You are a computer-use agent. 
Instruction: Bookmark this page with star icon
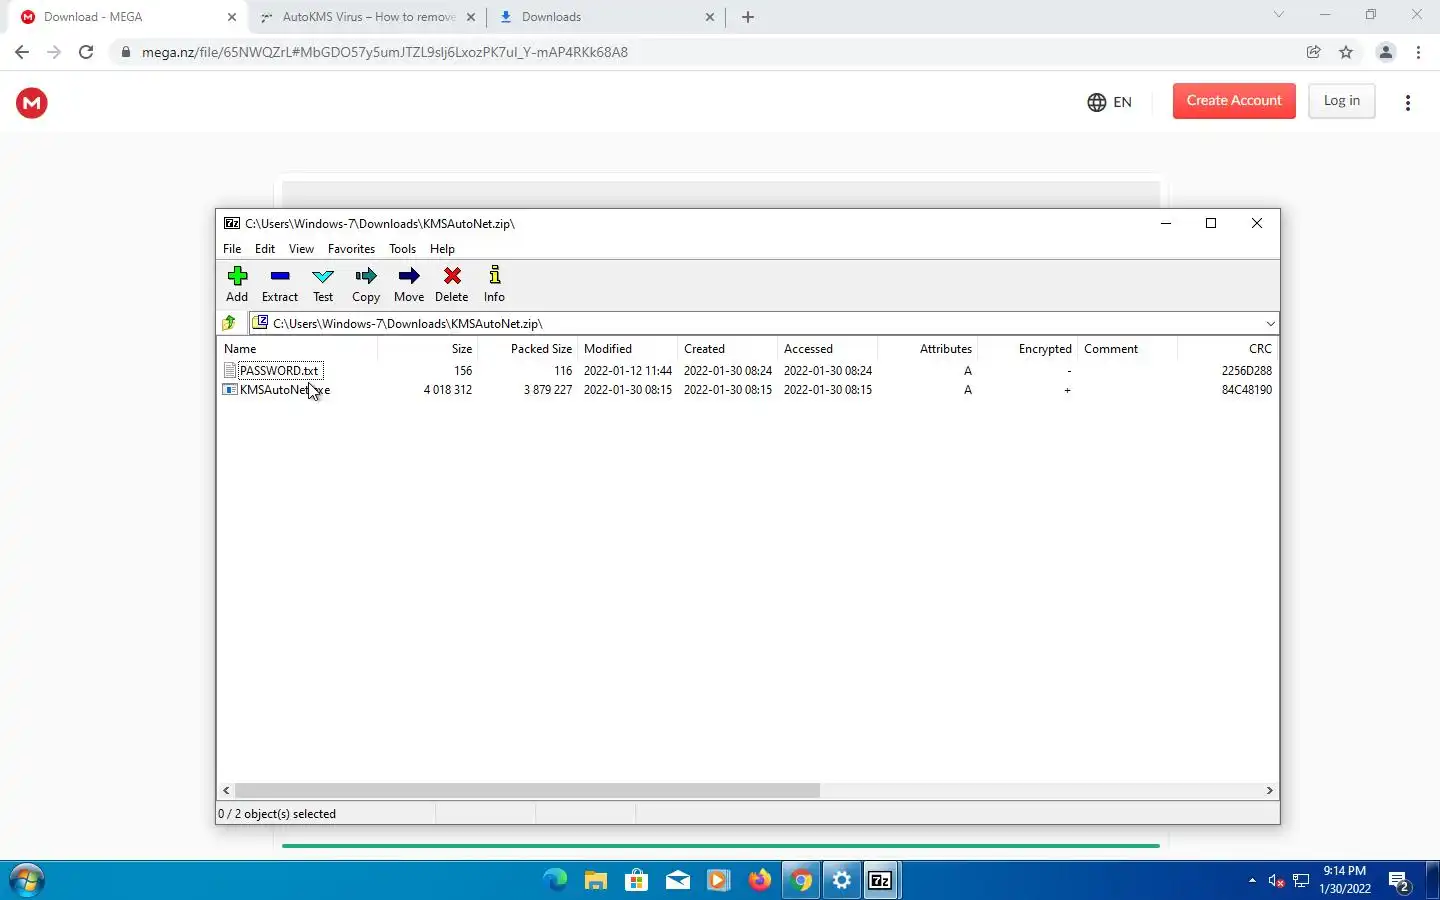(1346, 52)
